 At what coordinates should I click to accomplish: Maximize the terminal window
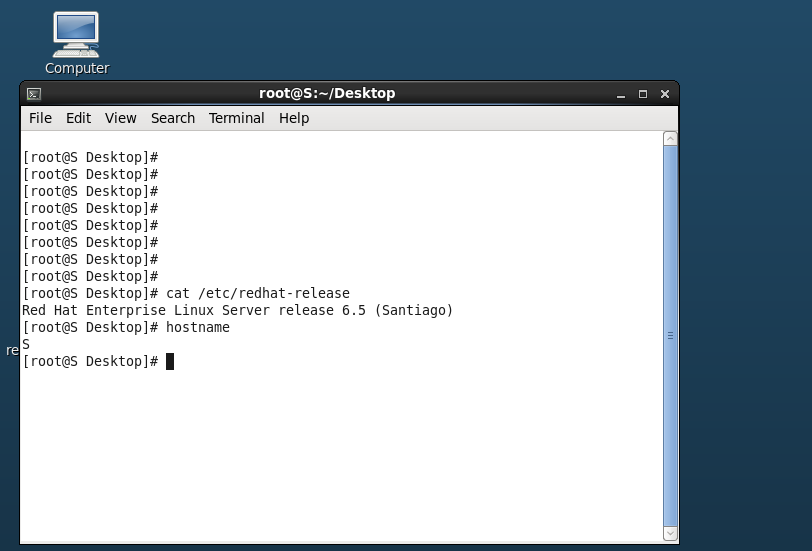pos(643,94)
